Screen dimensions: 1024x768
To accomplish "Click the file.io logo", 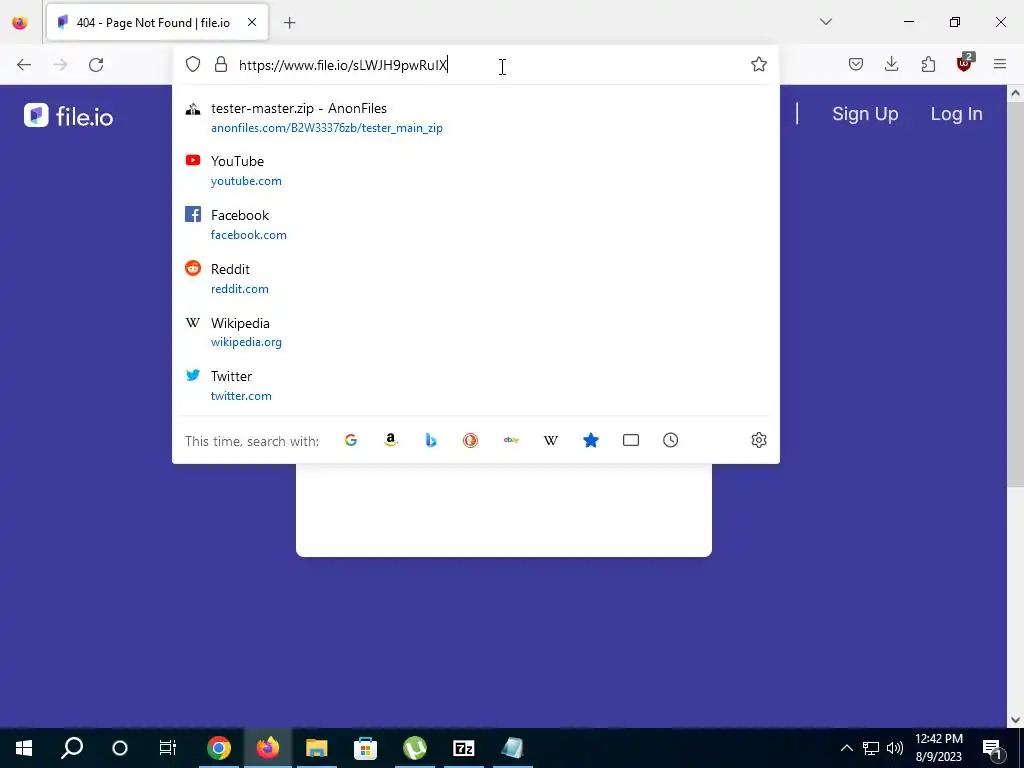I will pyautogui.click(x=69, y=116).
